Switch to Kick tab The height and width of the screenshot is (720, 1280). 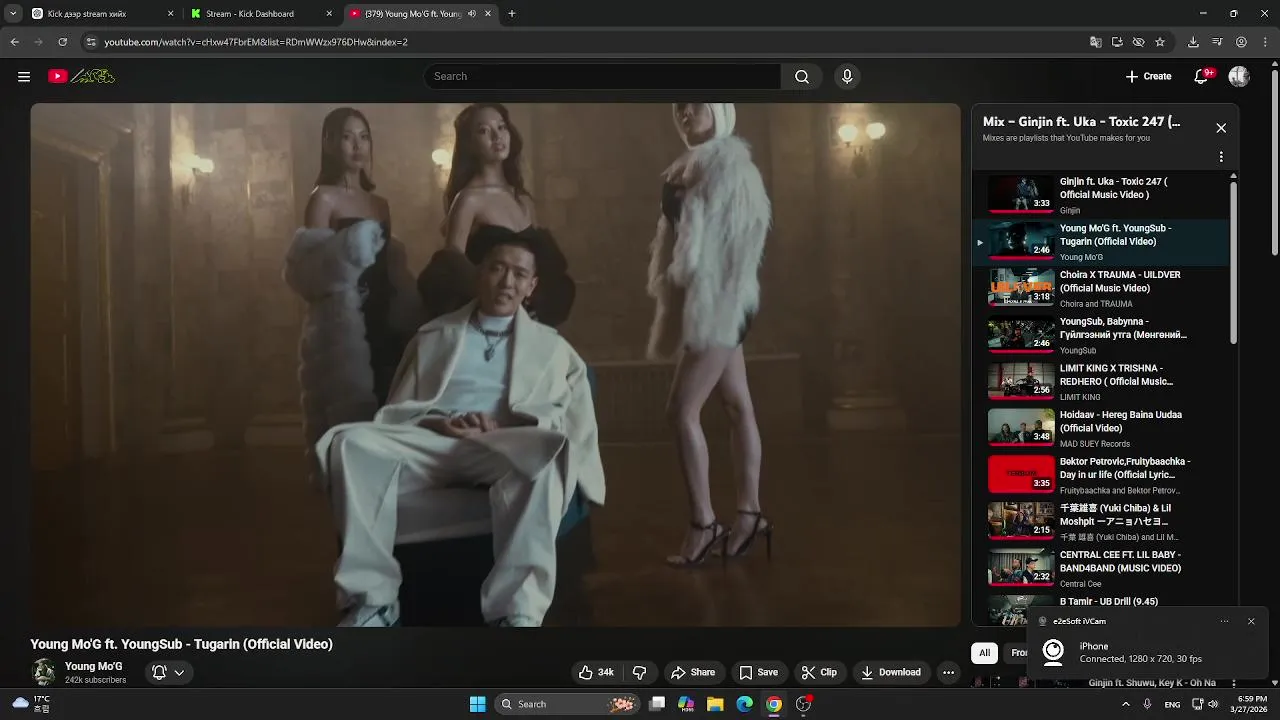tap(101, 14)
